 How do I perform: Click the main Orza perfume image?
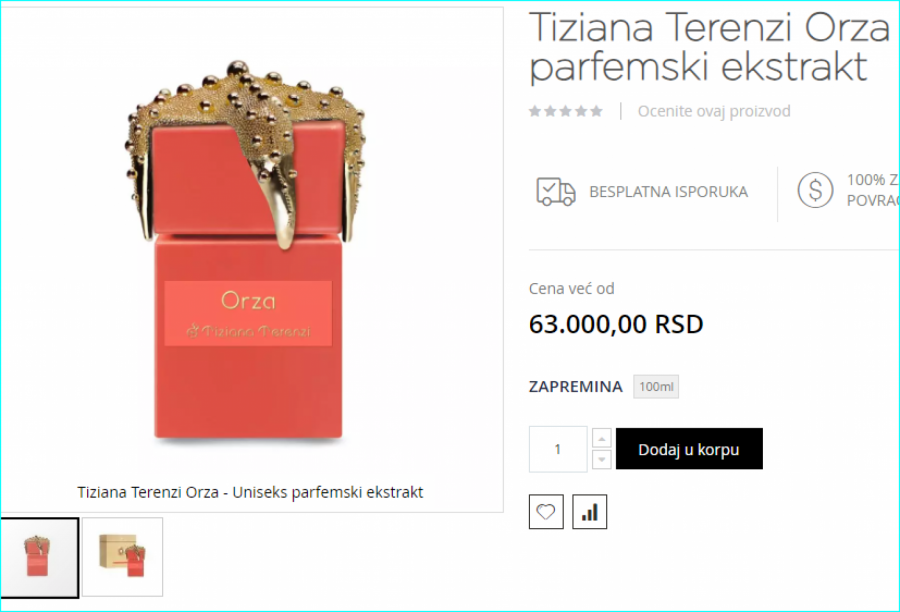tap(248, 250)
